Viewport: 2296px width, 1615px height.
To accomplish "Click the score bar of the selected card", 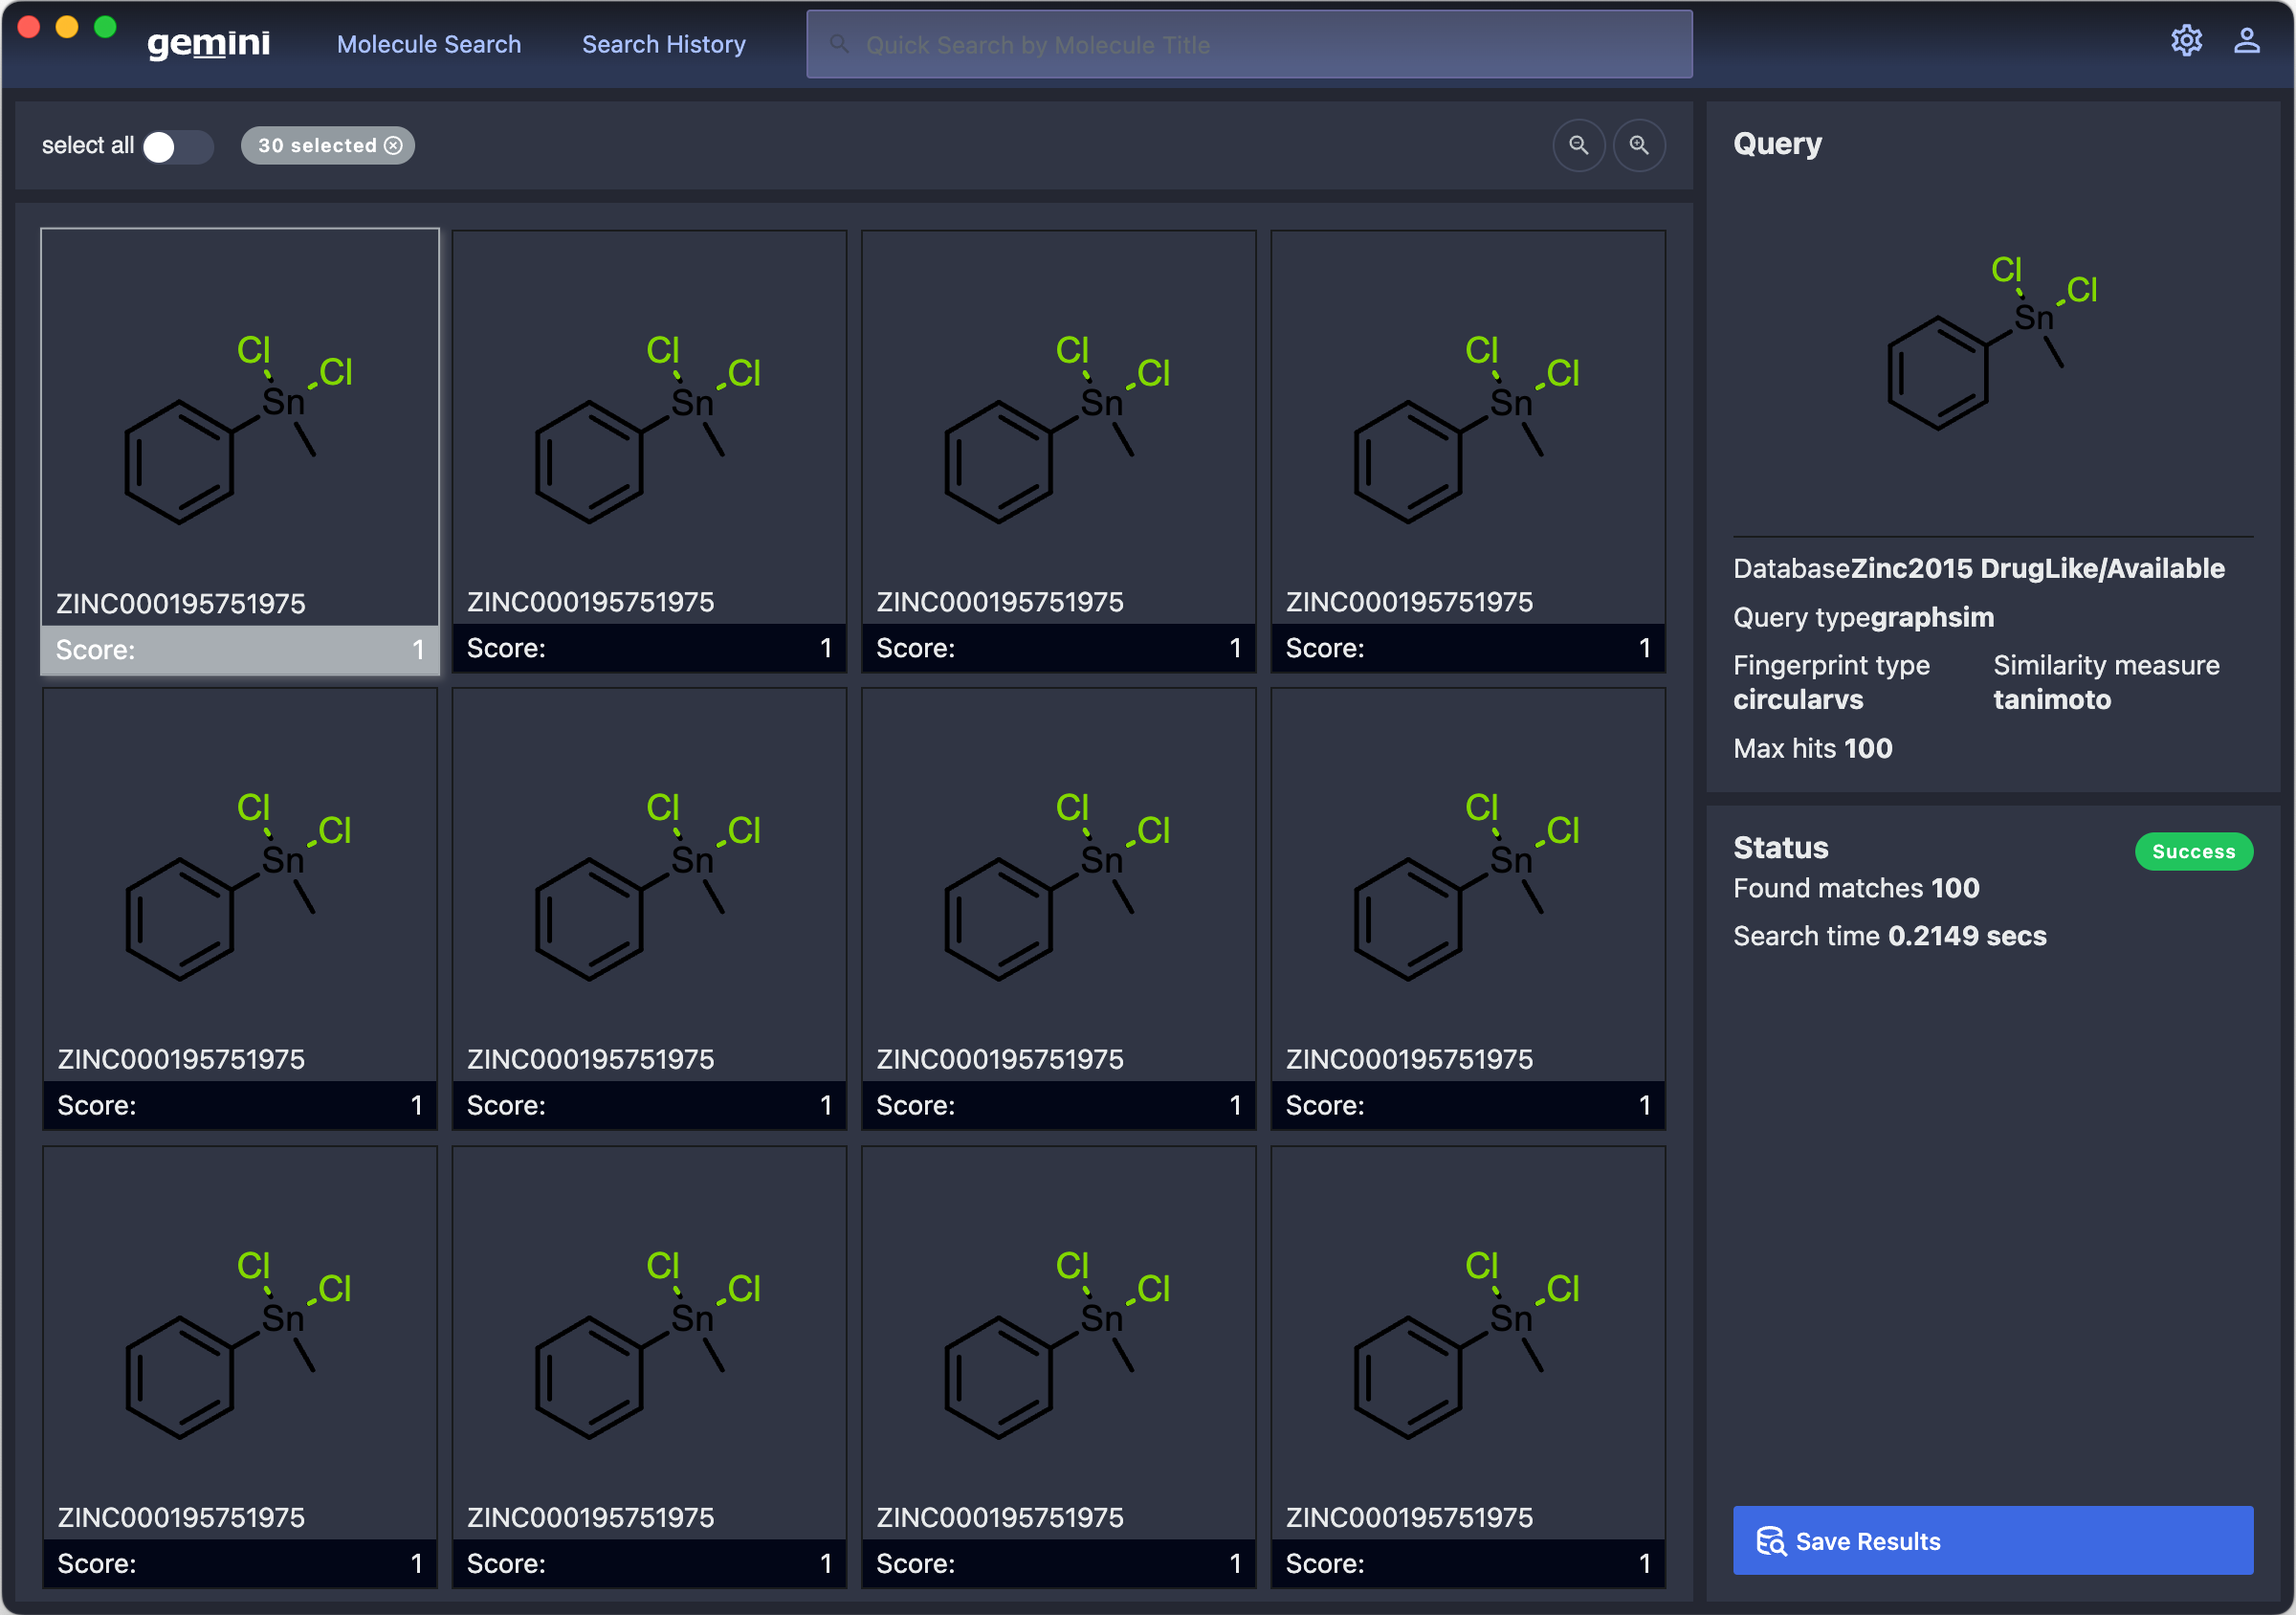I will [x=240, y=649].
